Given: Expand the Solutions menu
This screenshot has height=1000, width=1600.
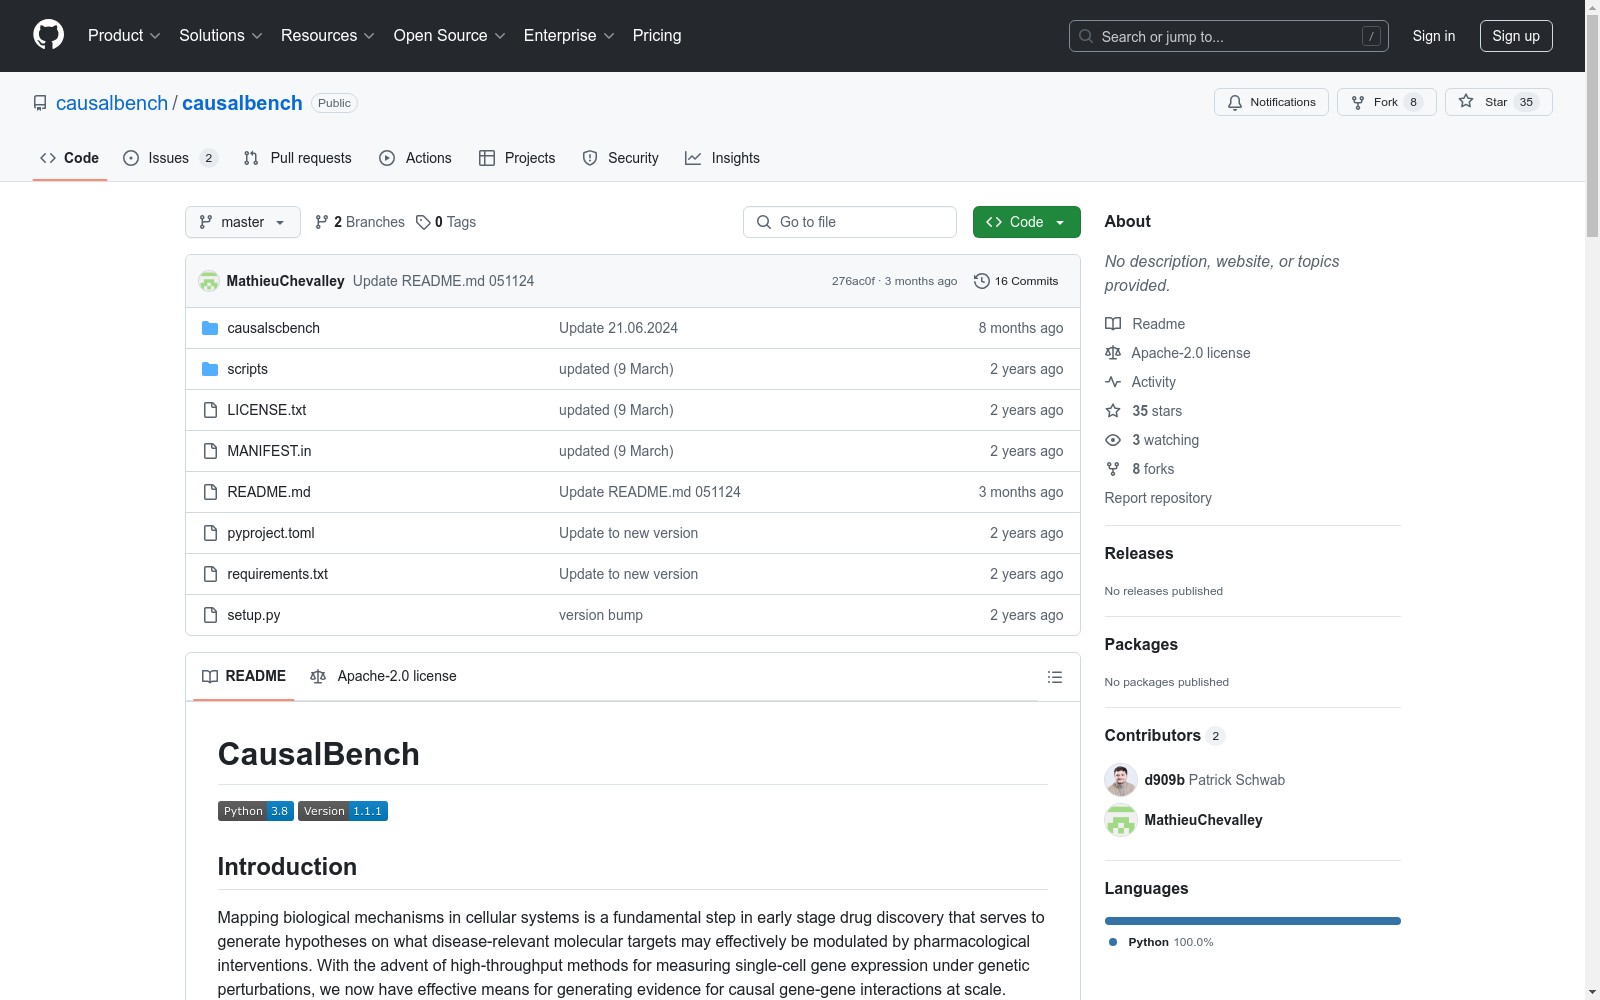Looking at the screenshot, I should [221, 35].
